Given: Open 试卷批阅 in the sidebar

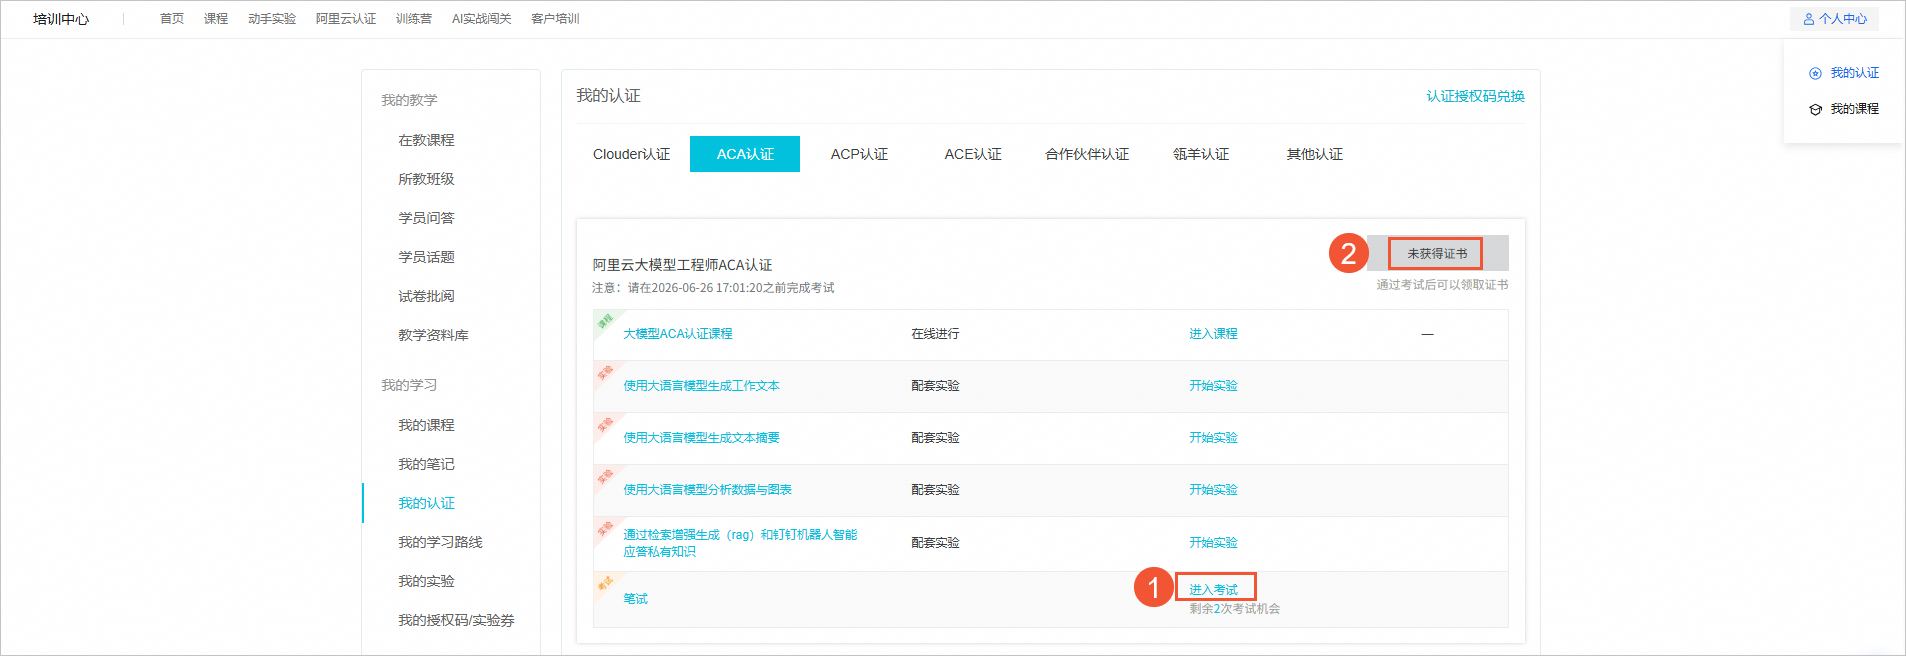Looking at the screenshot, I should point(426,296).
